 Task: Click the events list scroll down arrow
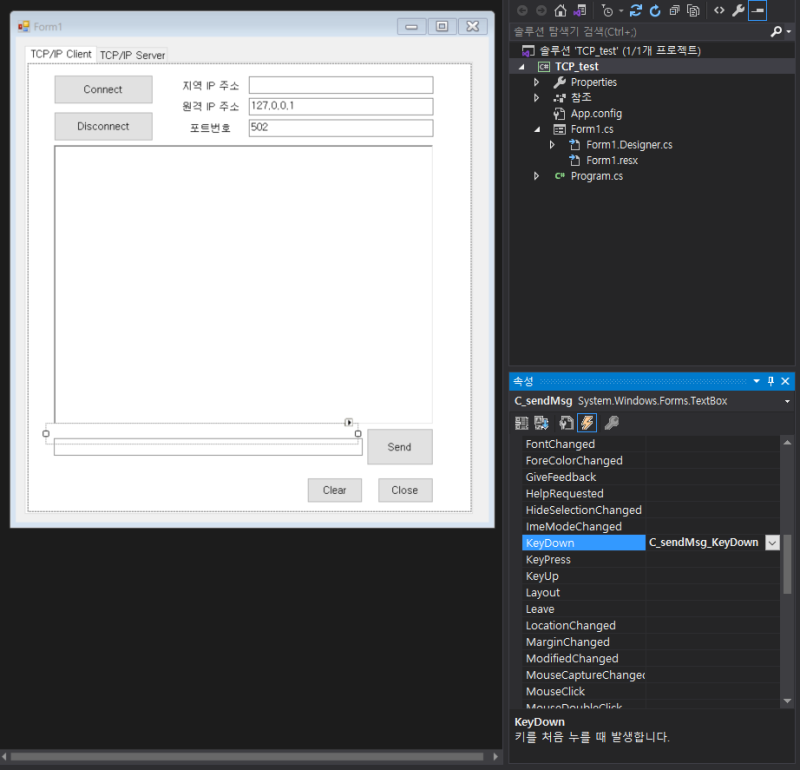coord(787,701)
